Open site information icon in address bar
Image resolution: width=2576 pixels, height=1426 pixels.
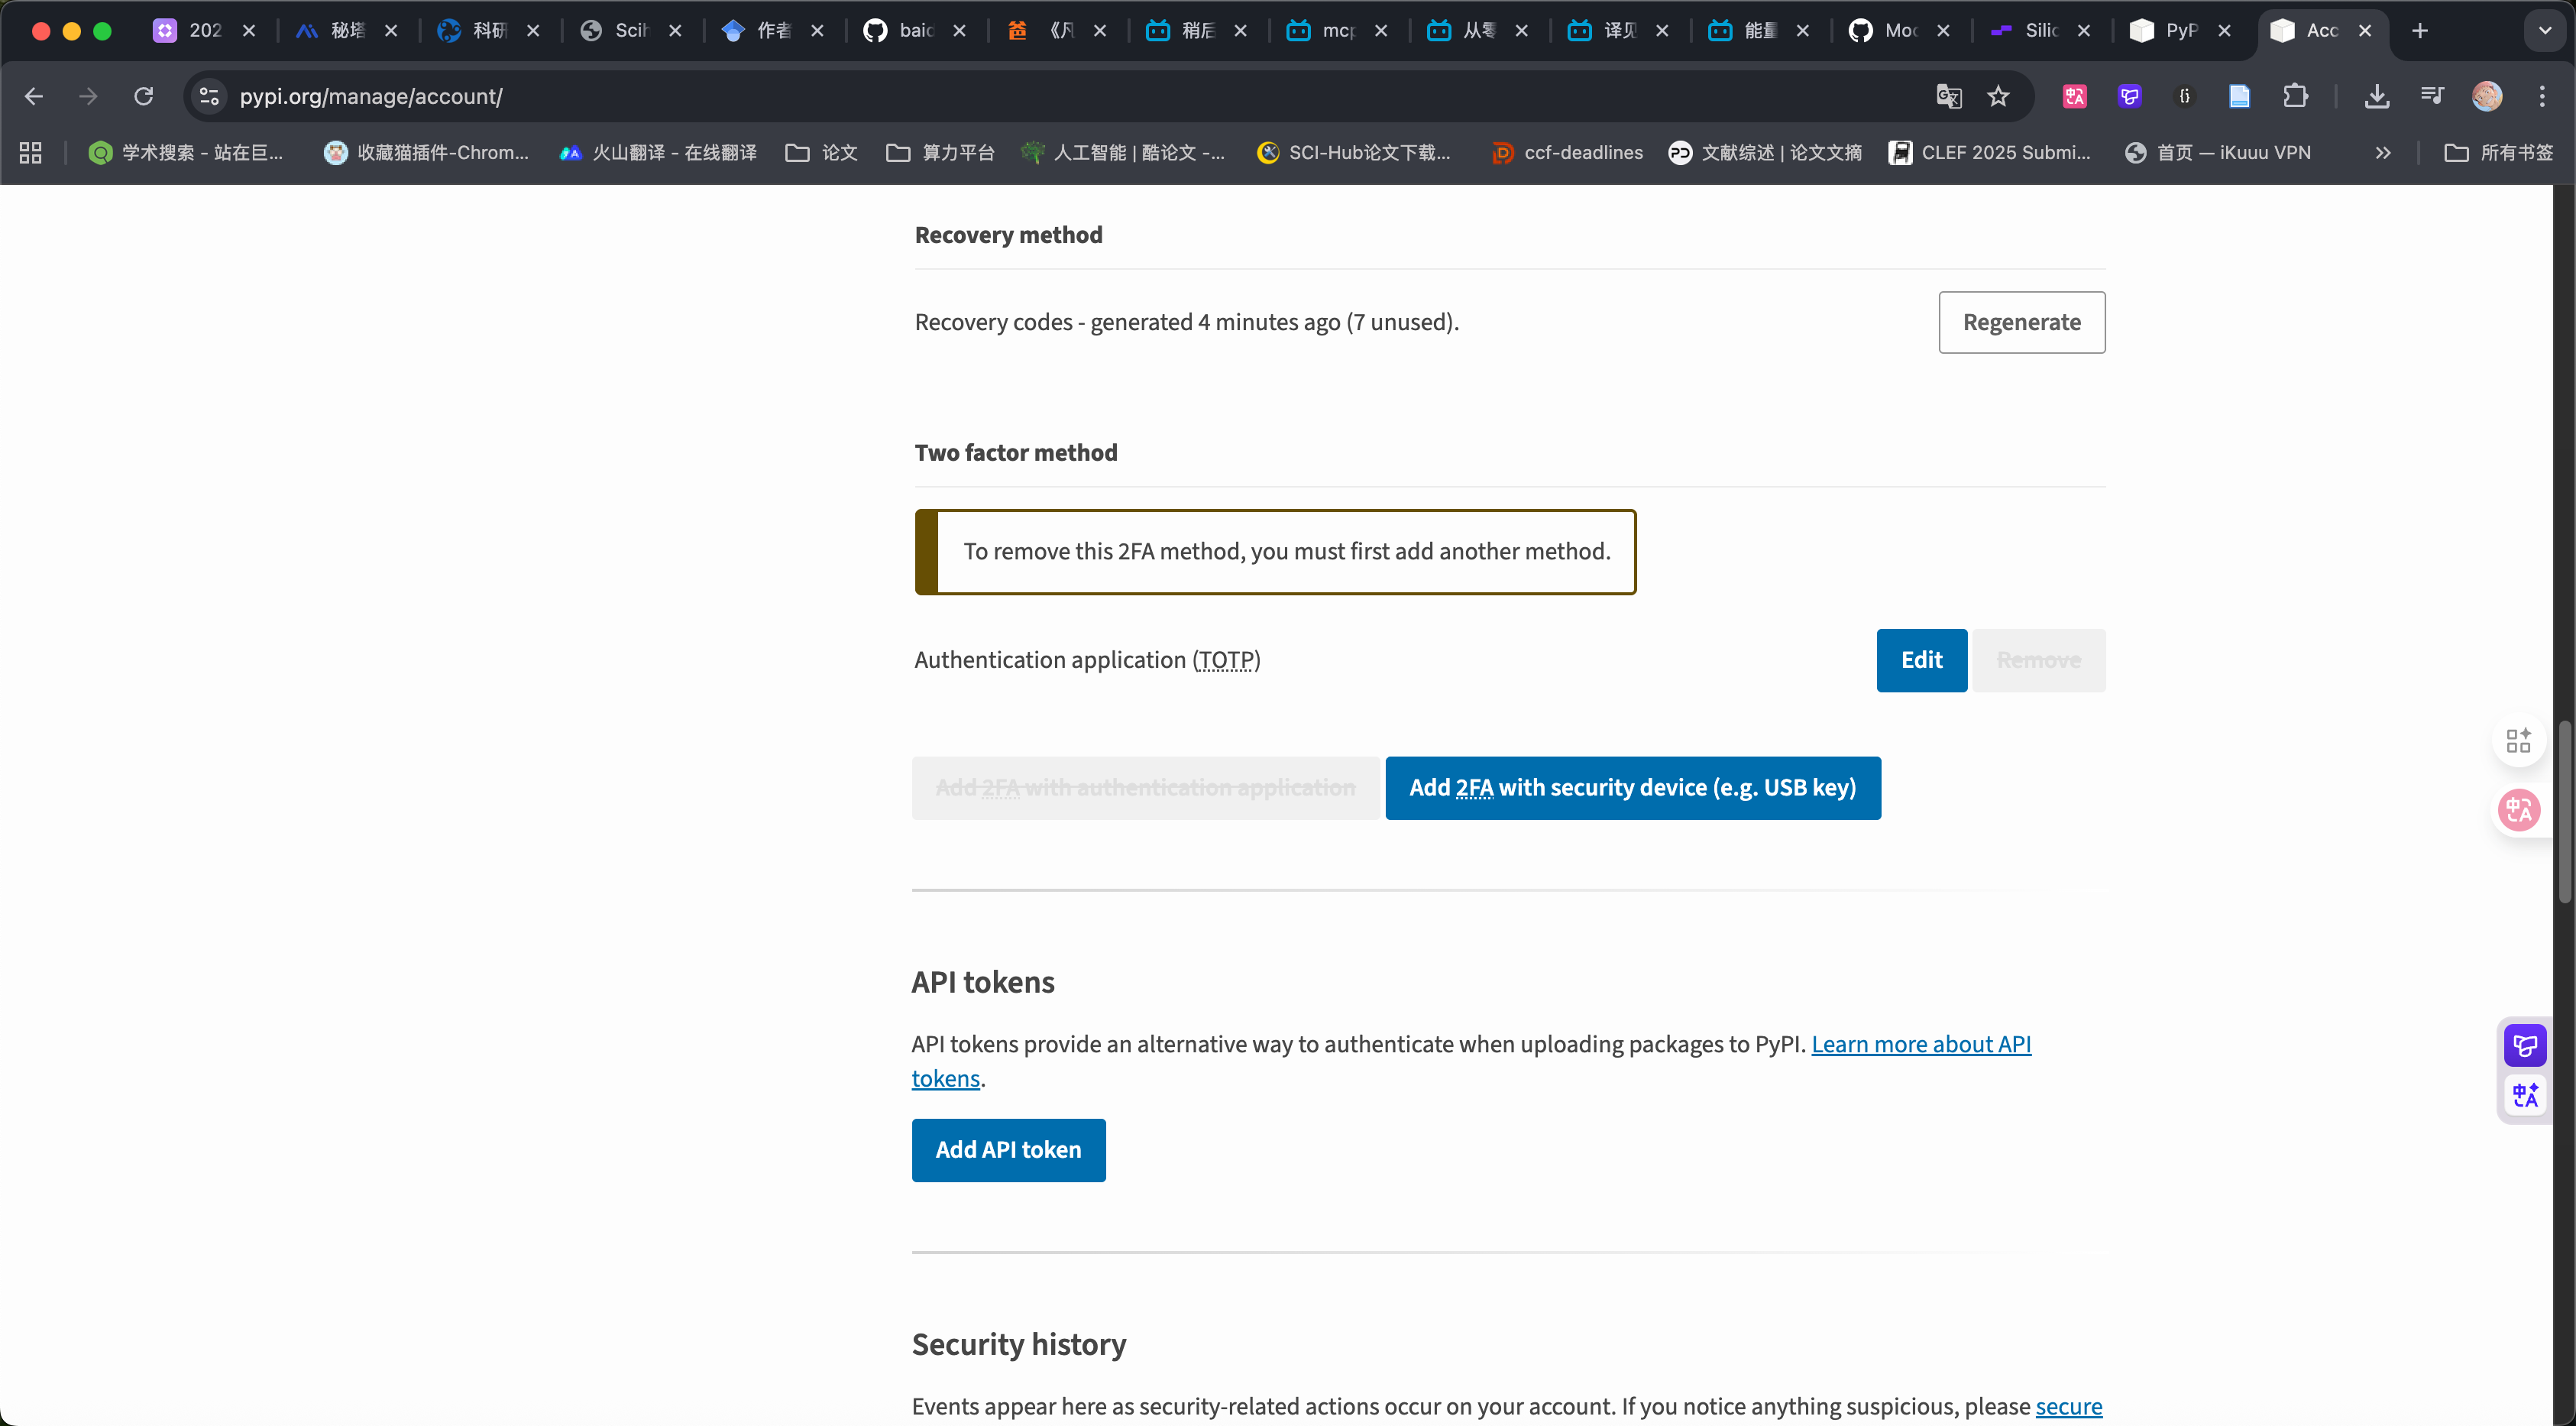[x=209, y=96]
